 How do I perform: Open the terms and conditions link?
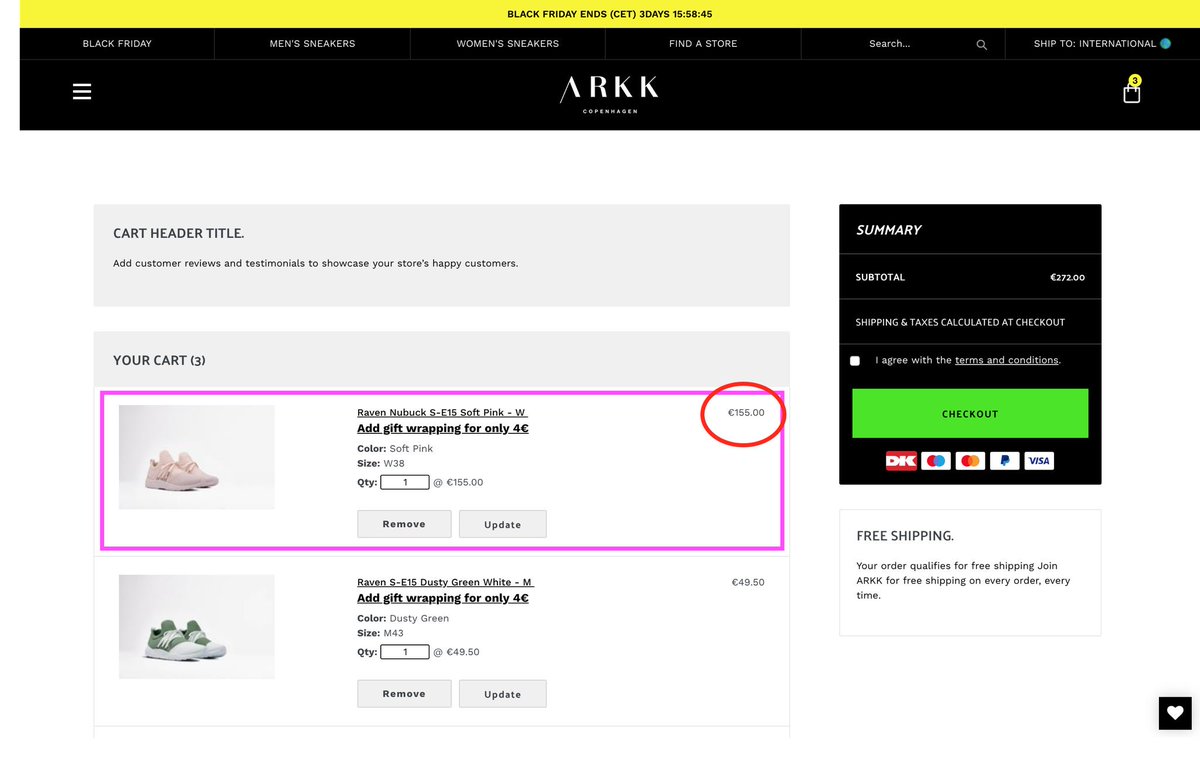[1007, 360]
